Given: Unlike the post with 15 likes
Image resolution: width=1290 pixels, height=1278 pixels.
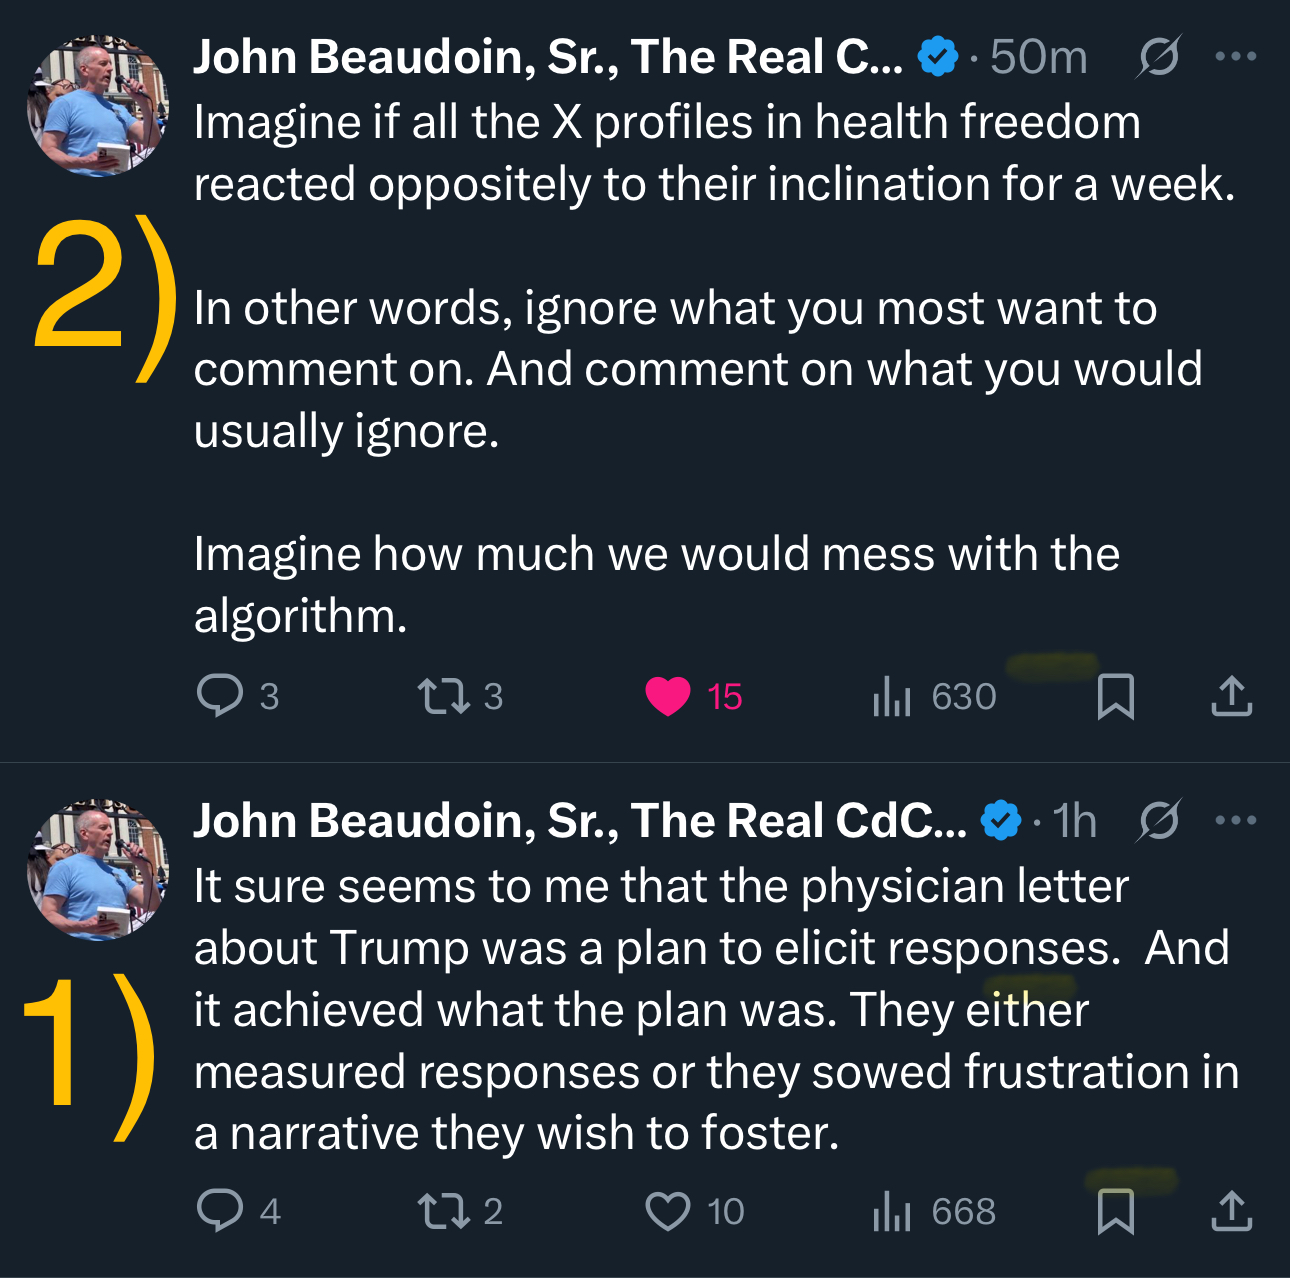Looking at the screenshot, I should pyautogui.click(x=668, y=696).
